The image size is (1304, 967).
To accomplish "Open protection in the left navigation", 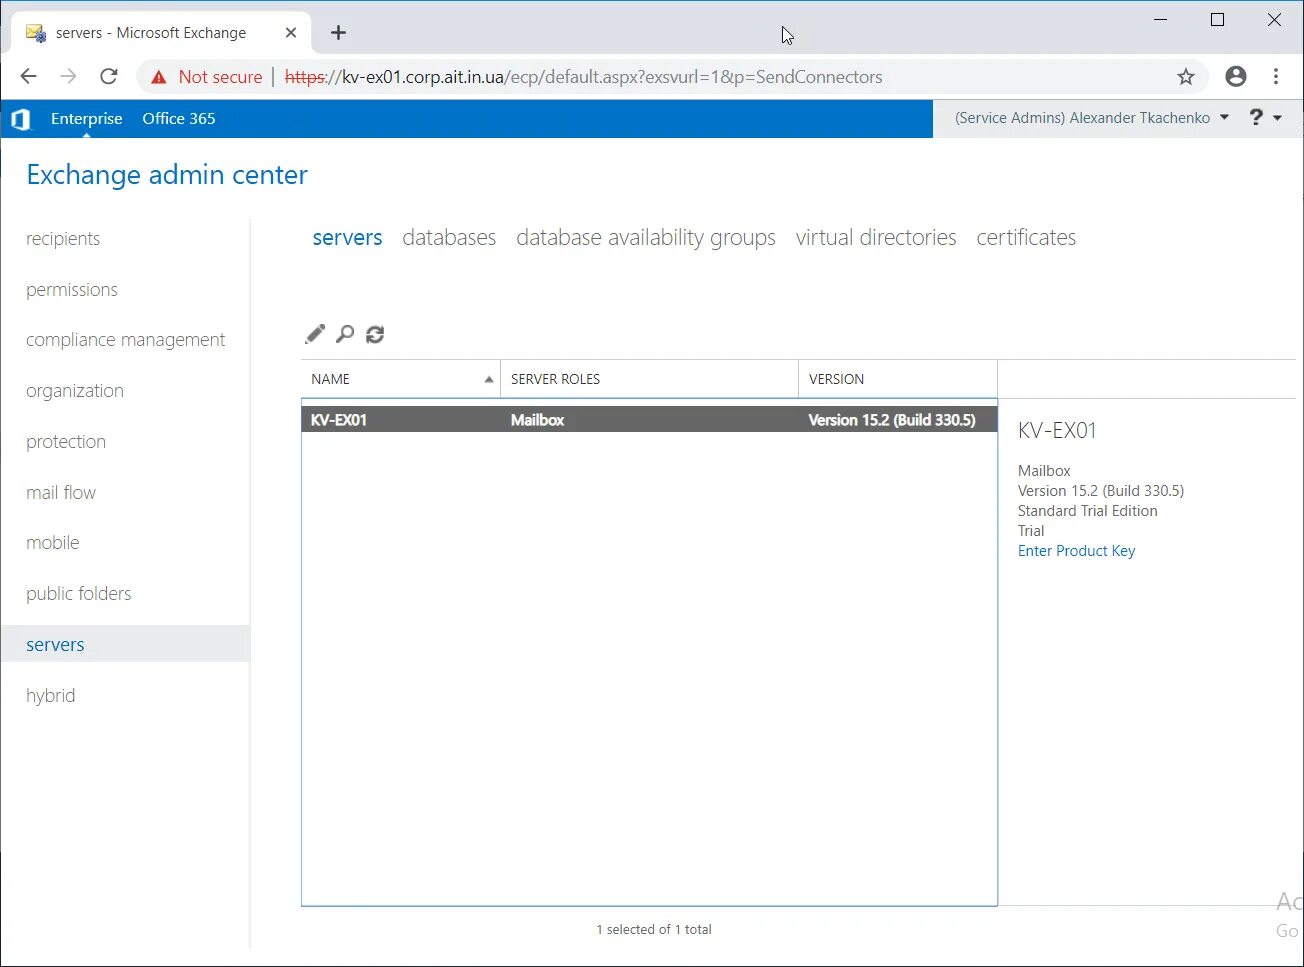I will [x=66, y=442].
